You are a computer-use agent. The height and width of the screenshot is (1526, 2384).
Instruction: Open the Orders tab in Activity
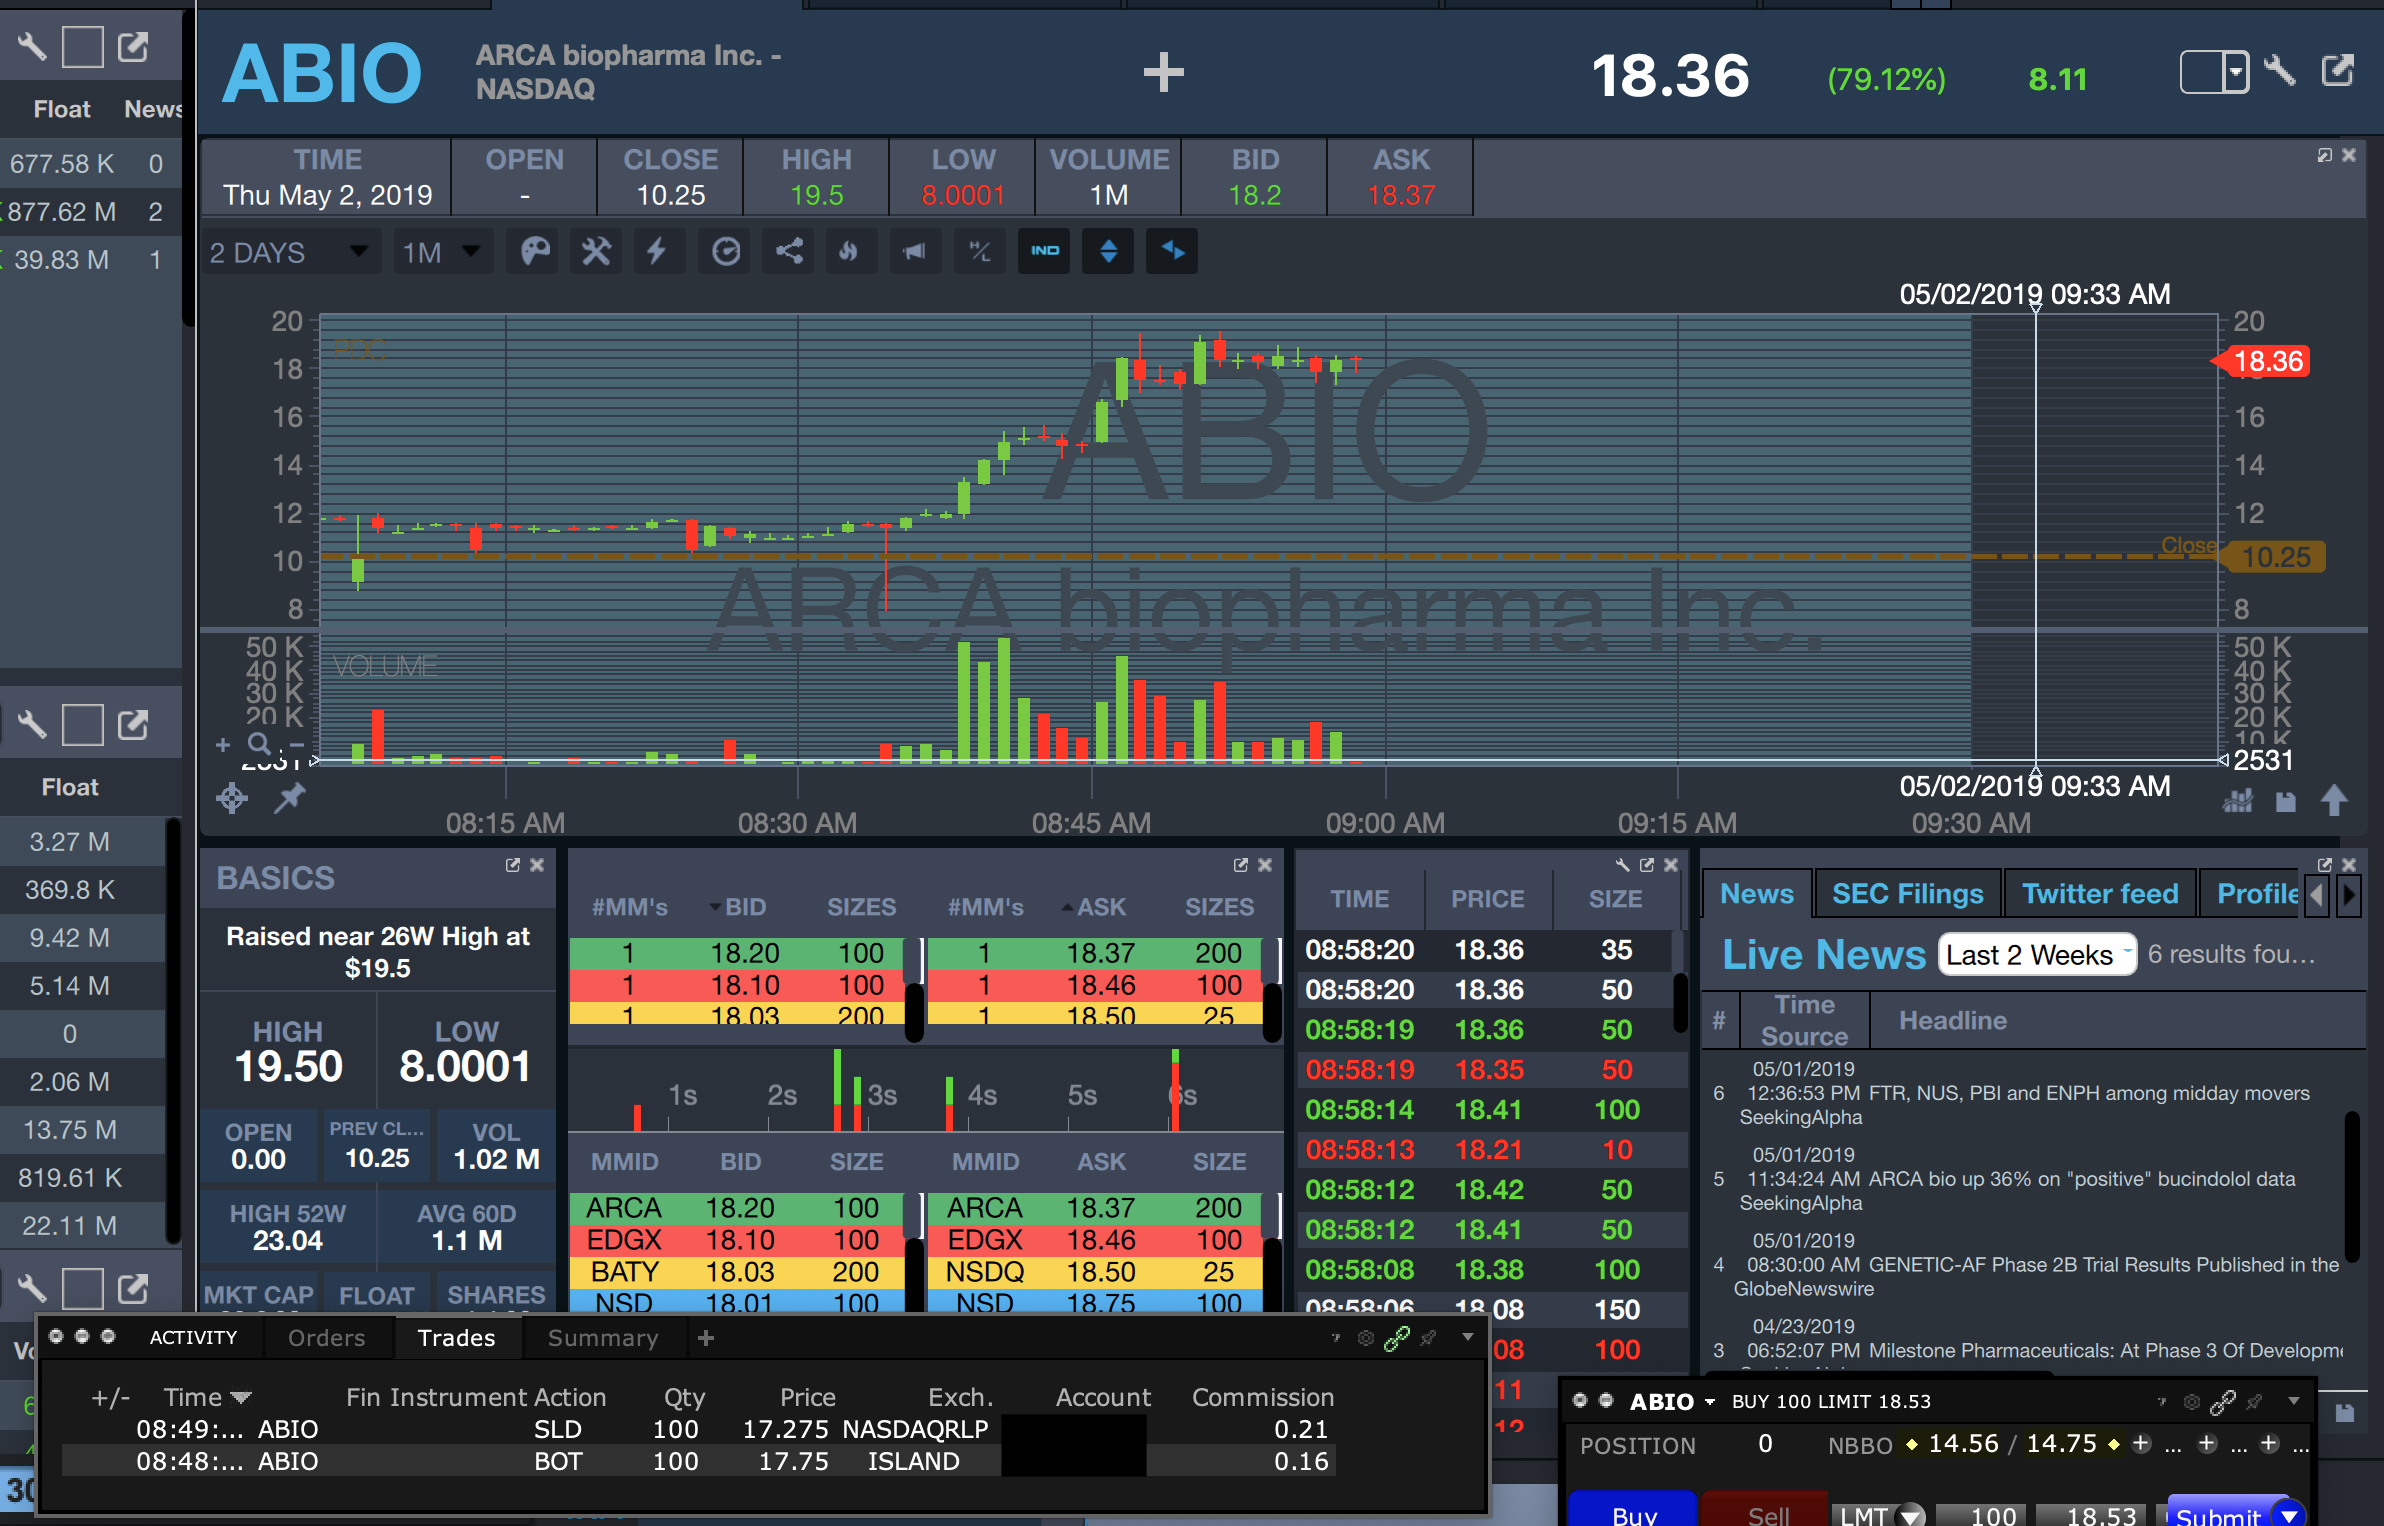click(x=326, y=1338)
